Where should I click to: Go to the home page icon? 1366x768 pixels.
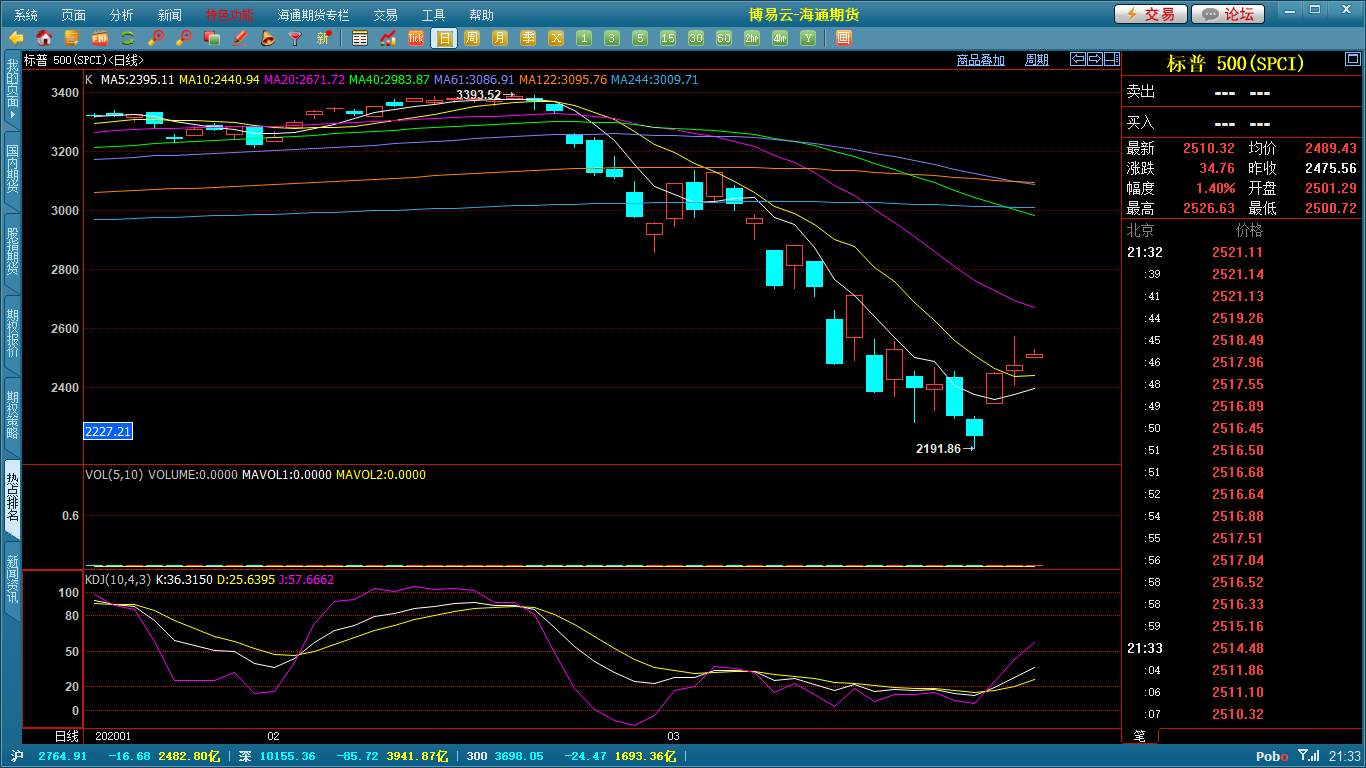(44, 38)
